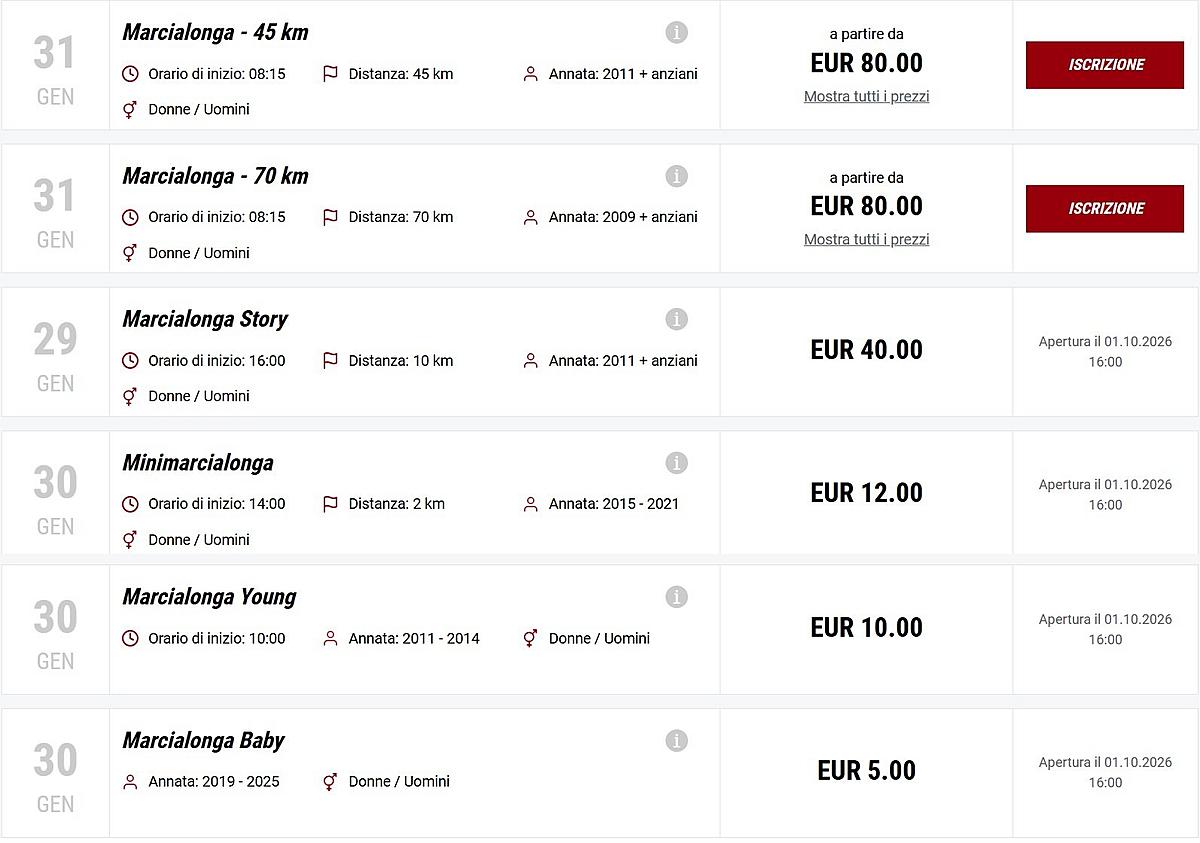1200x843 pixels.
Task: Click ISCRIZIONE button for Marcialonga 45 km
Action: click(1105, 65)
